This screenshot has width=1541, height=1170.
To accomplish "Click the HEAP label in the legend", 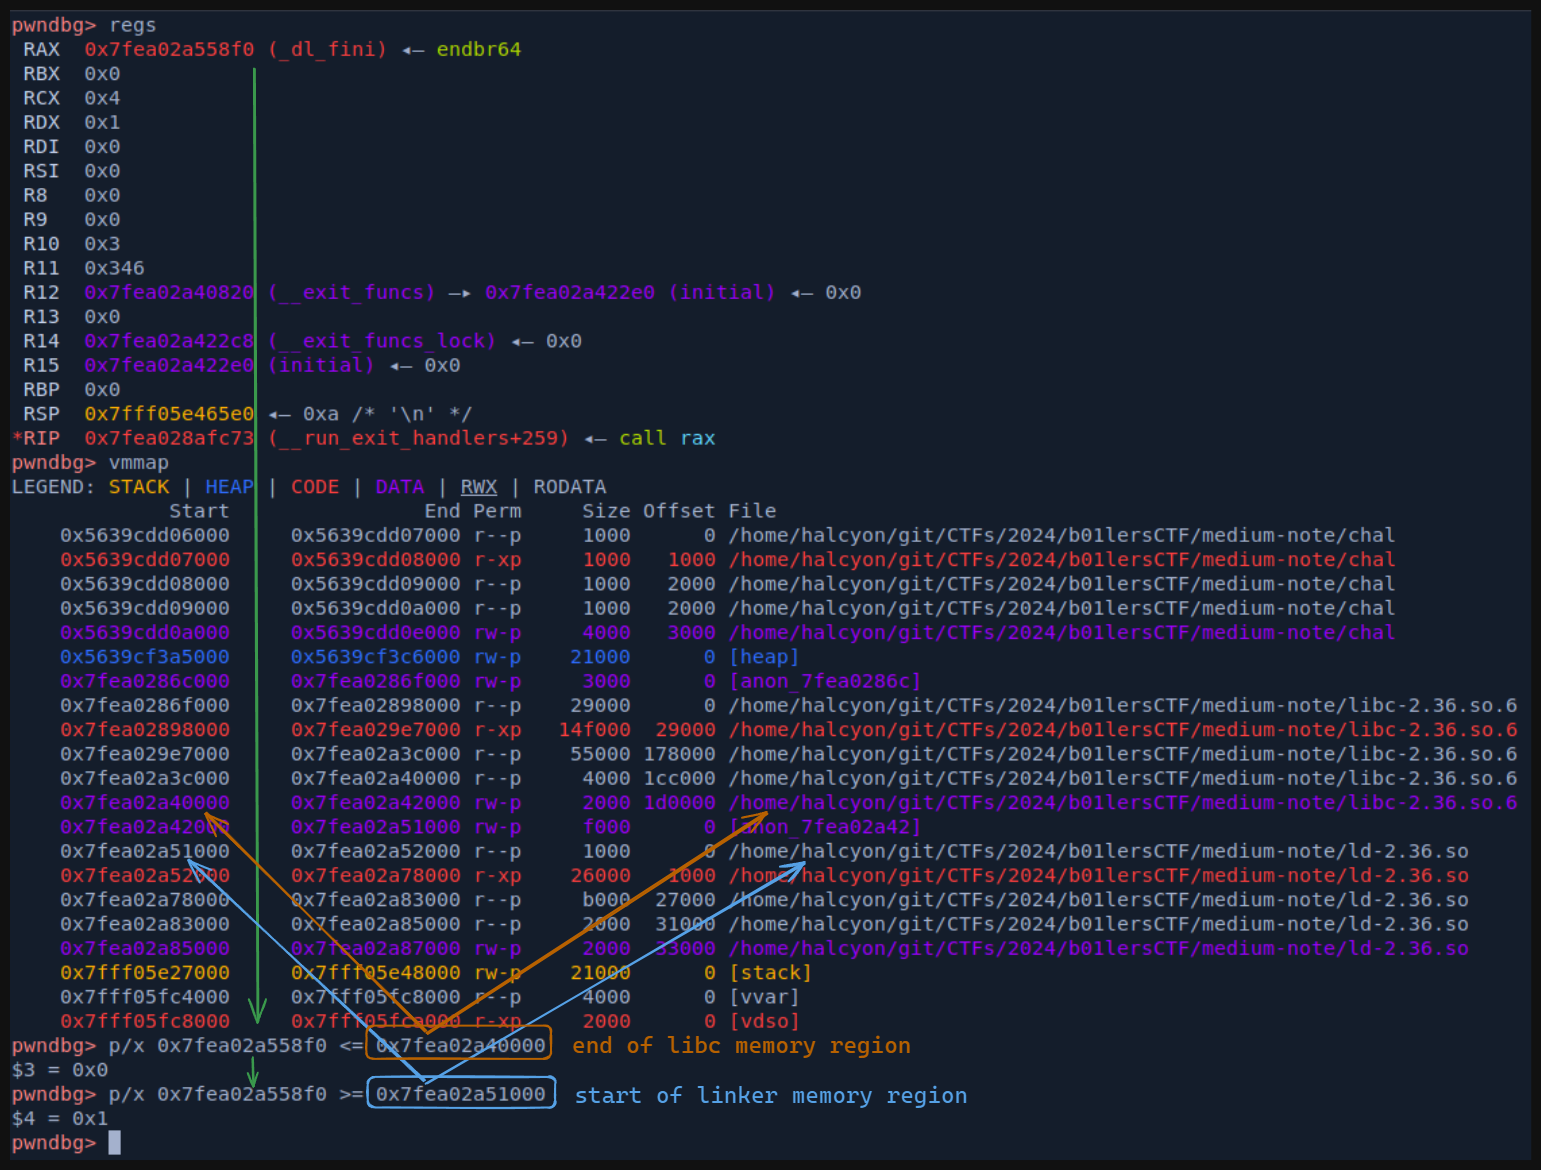I will coord(229,487).
